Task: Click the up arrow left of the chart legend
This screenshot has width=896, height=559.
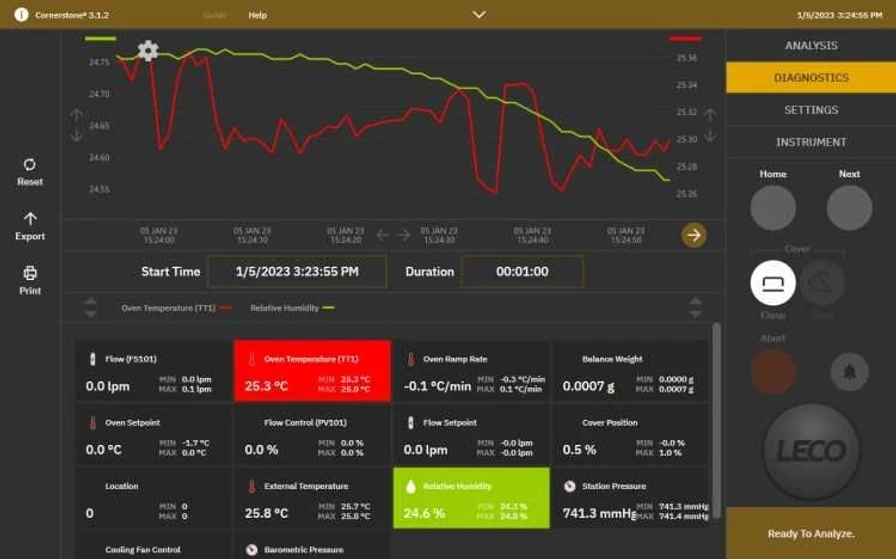Action: tap(91, 301)
